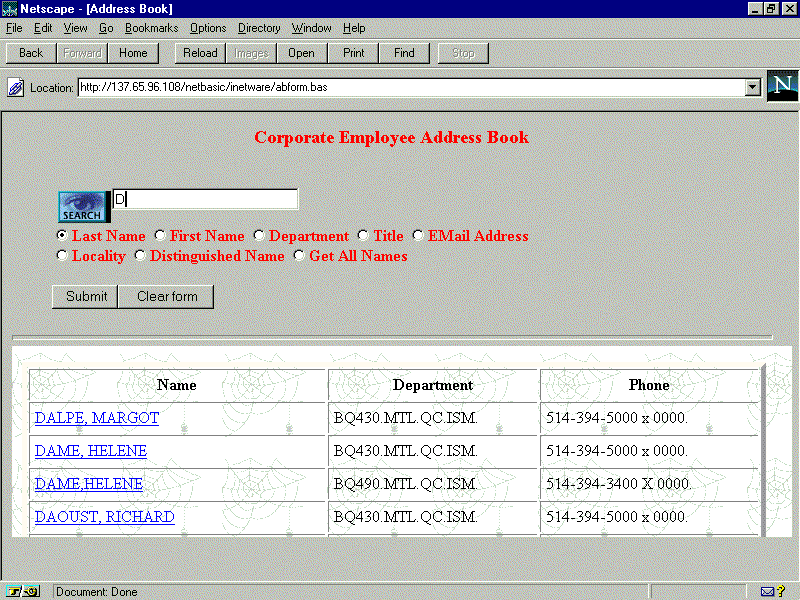This screenshot has height=600, width=800.
Task: Submit the address book search form
Action: [85, 296]
